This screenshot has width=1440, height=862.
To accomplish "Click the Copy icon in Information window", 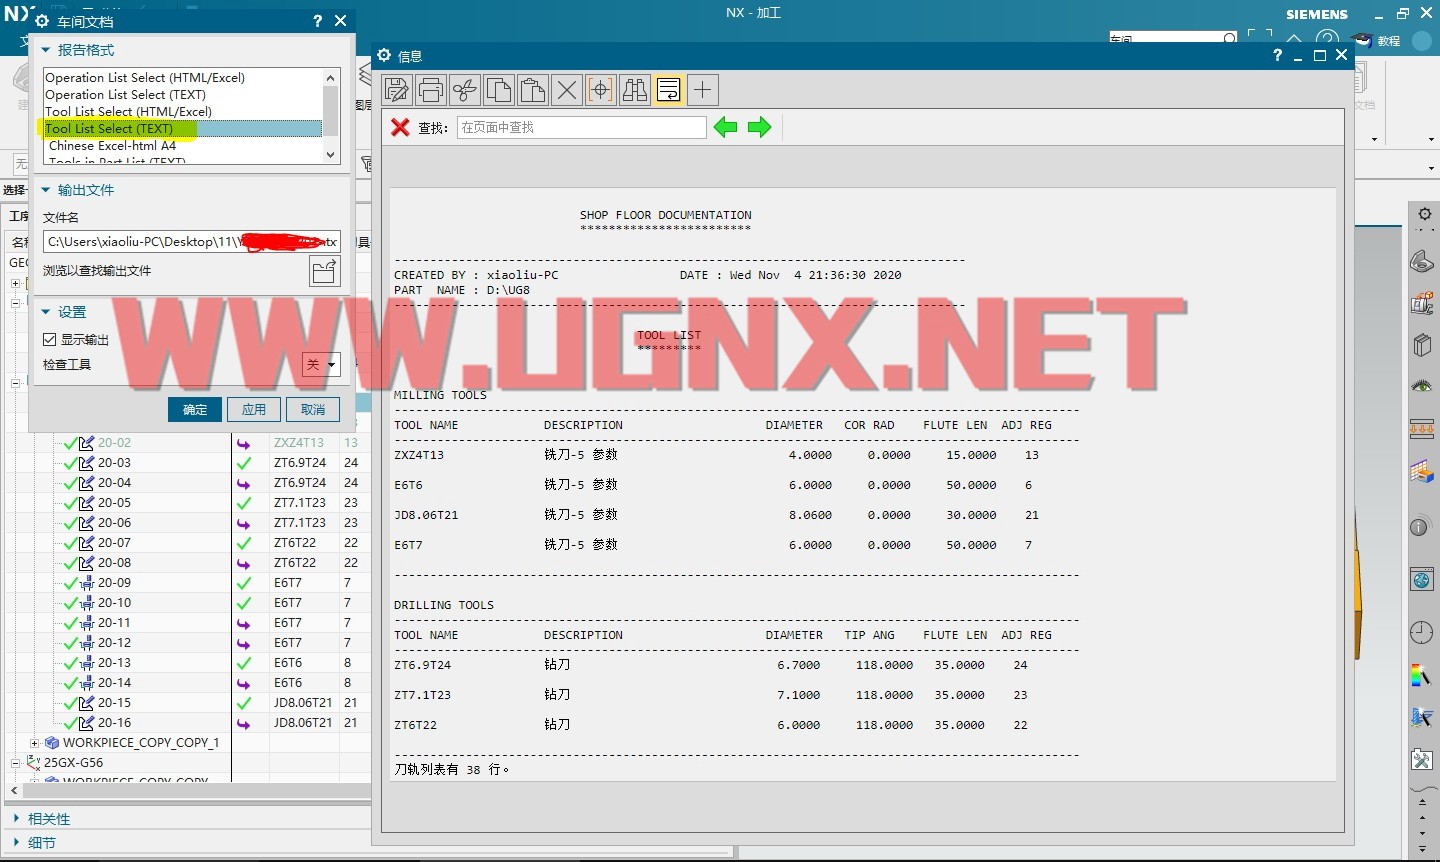I will coord(499,90).
